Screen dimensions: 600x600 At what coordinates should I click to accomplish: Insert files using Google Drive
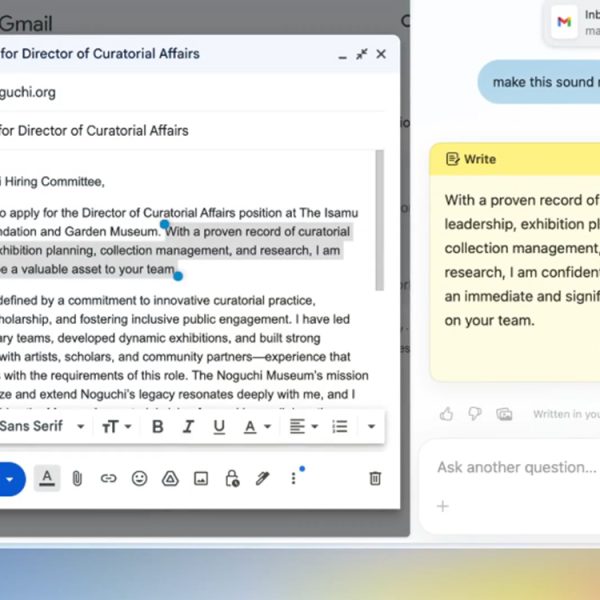coord(170,478)
